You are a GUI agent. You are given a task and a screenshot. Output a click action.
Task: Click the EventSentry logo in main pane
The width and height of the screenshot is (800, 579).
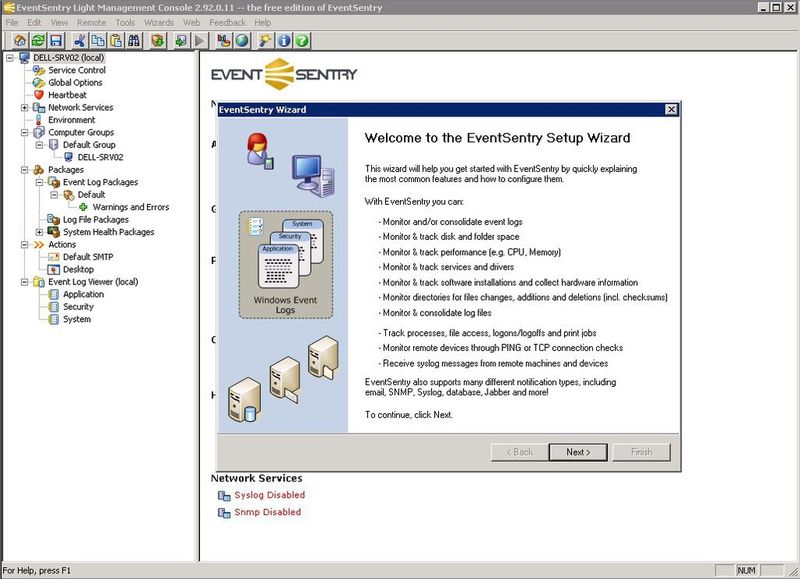[x=284, y=74]
